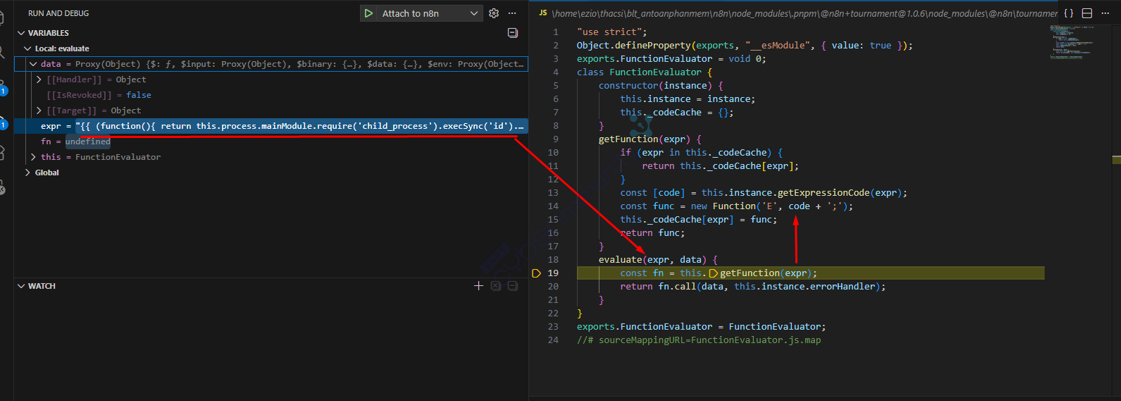Click 'getFunction(expr) {' method definition
Image resolution: width=1121 pixels, height=401 pixels.
tap(650, 139)
